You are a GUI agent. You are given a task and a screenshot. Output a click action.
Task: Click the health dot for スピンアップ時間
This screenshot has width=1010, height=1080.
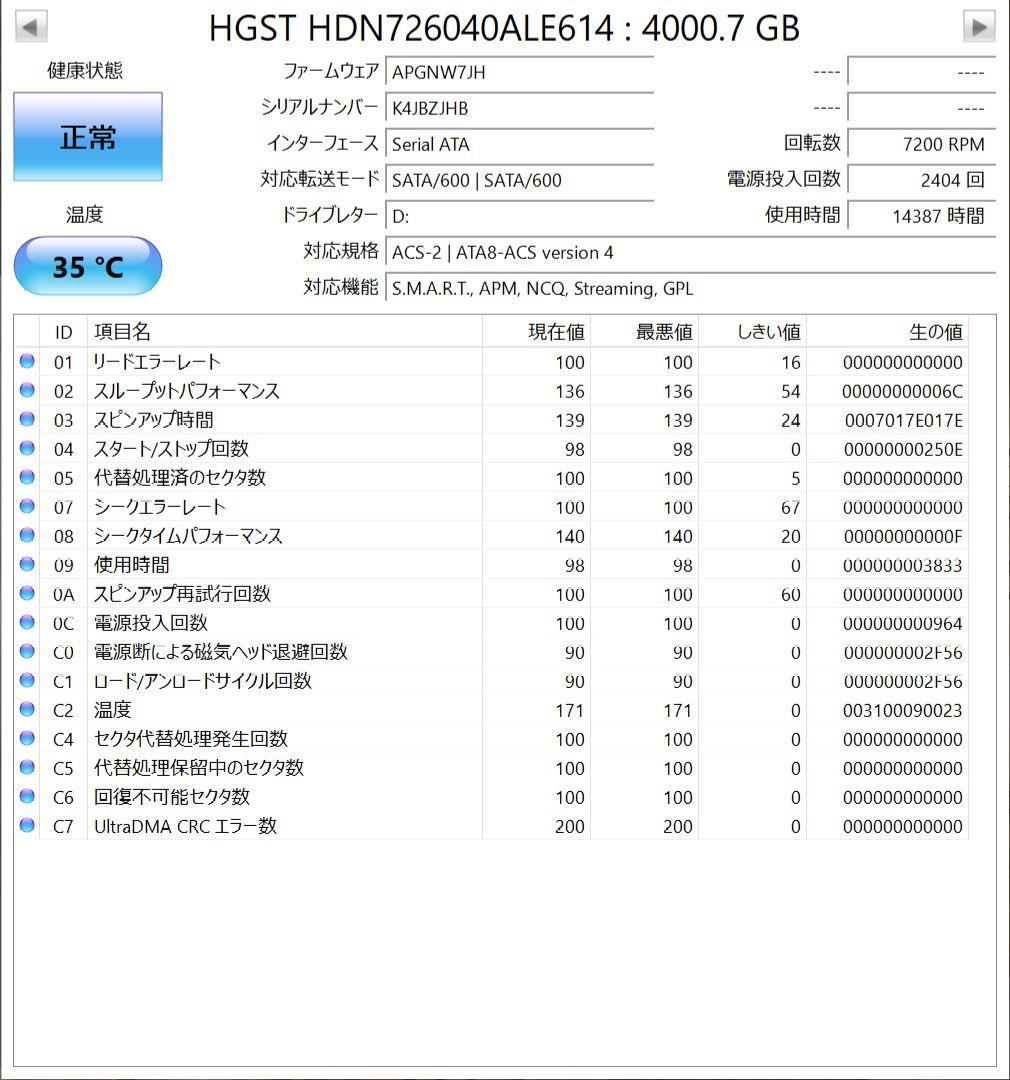[27, 420]
